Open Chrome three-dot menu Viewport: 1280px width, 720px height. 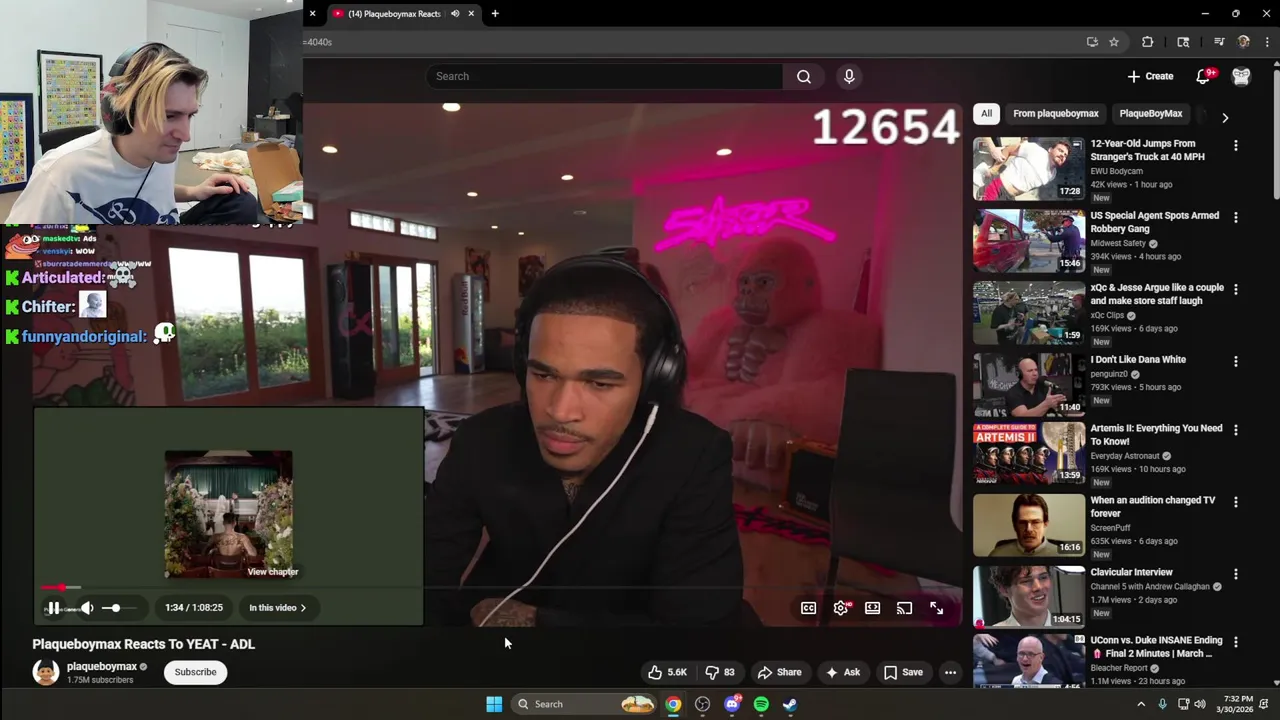1267,42
